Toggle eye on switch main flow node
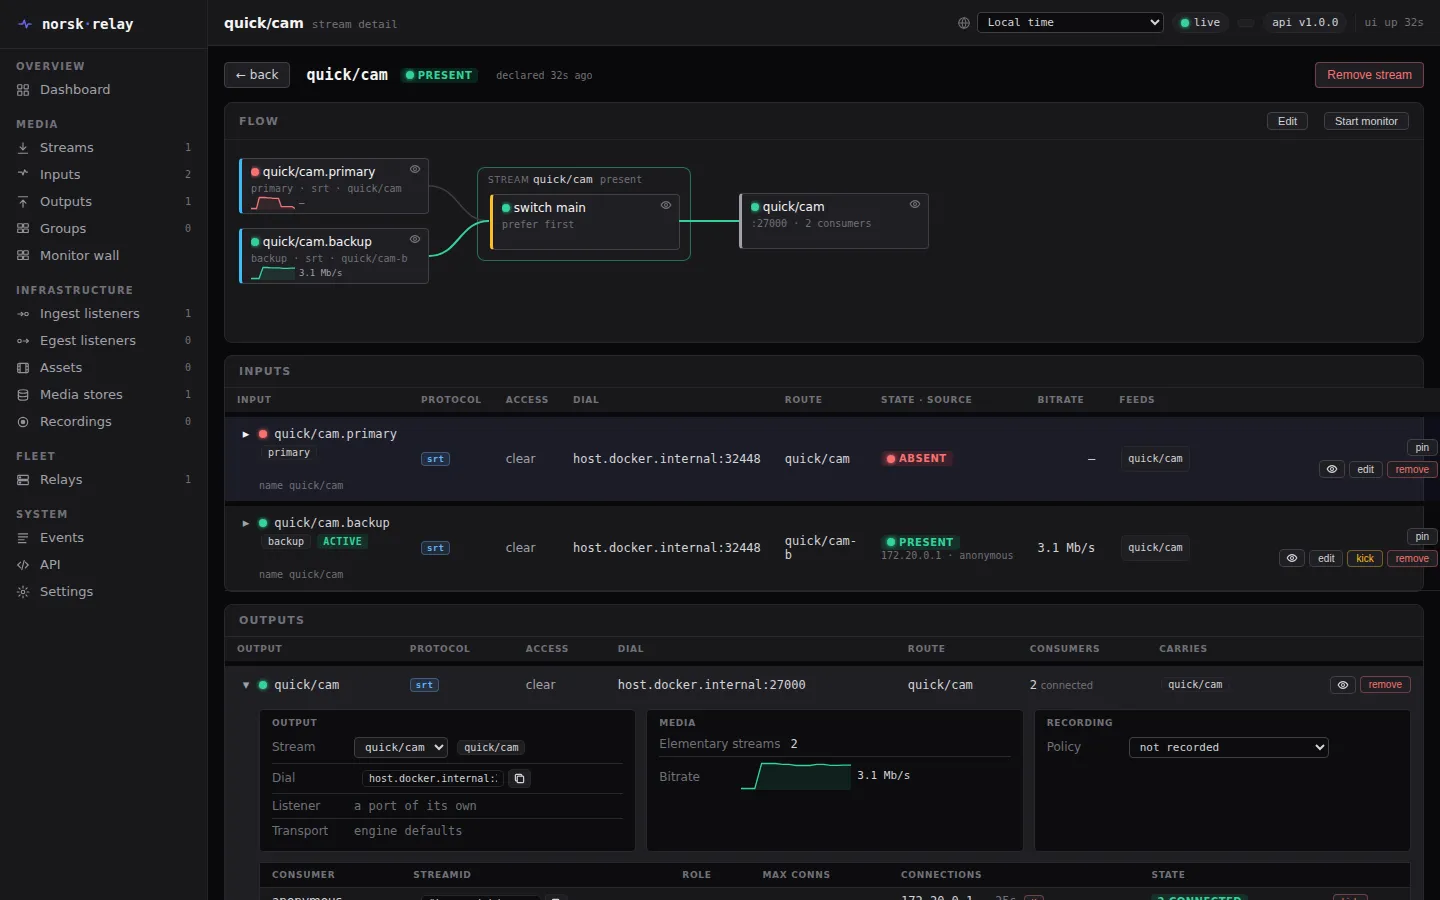Screen dimensions: 1440x900 [666, 205]
